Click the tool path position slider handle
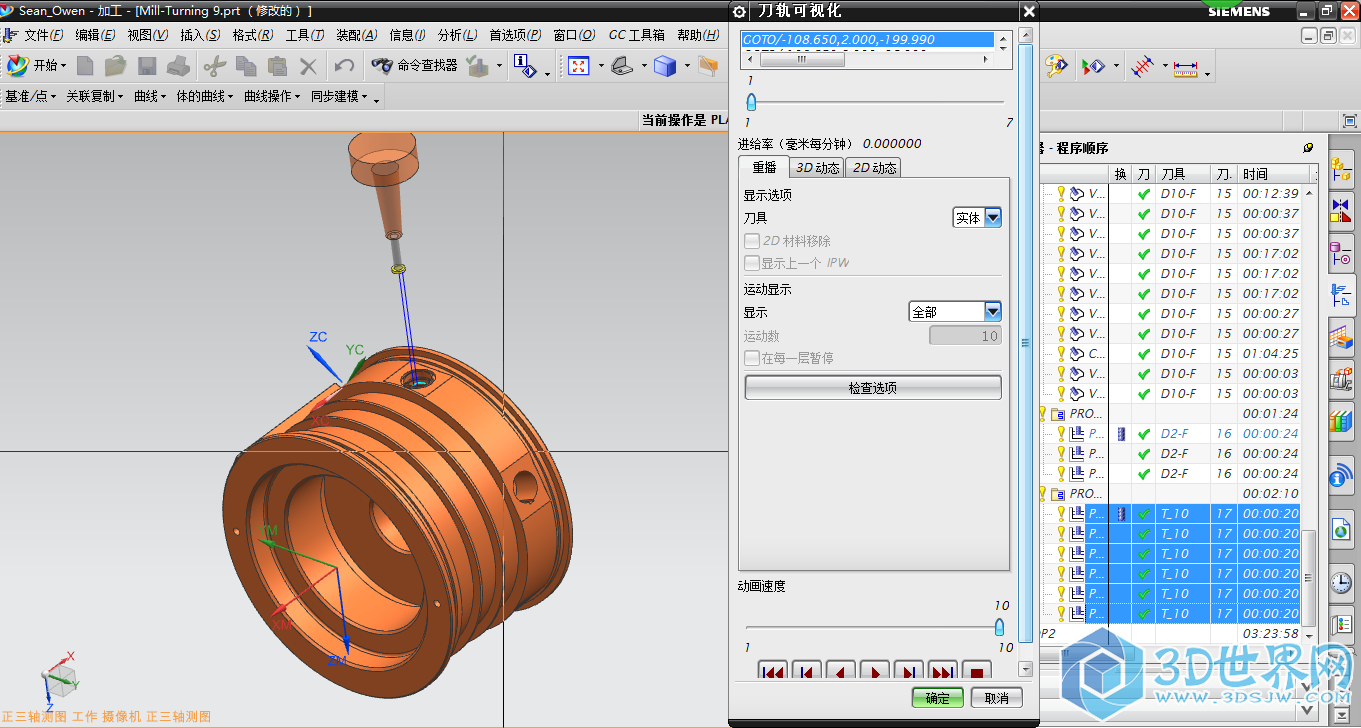The image size is (1361, 728). (x=751, y=102)
